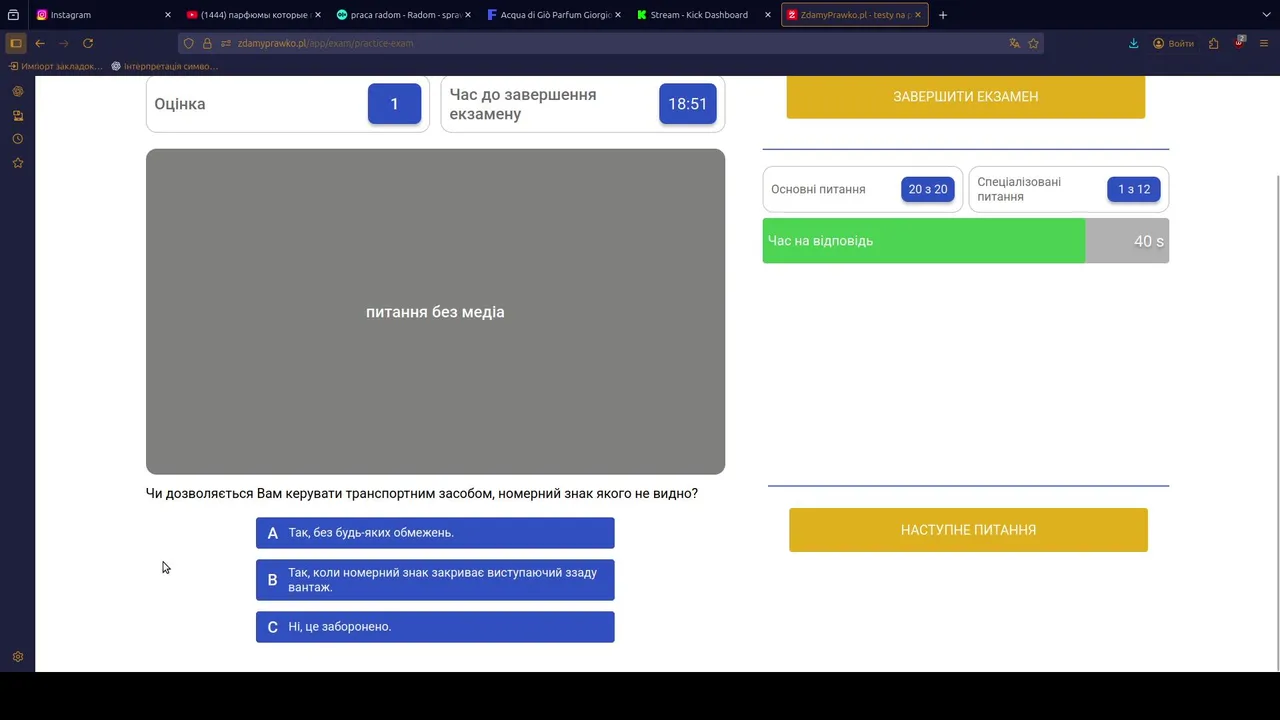The image size is (1280, 720).
Task: Close the ZdamyPrawko.pl tab
Action: click(917, 15)
